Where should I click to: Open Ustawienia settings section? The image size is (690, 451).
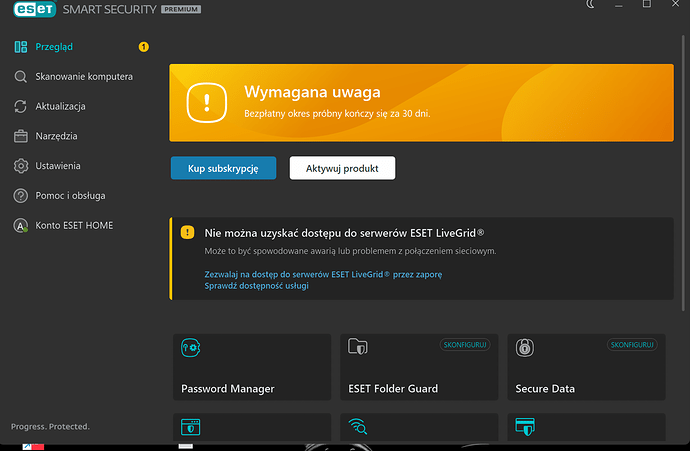pos(58,166)
